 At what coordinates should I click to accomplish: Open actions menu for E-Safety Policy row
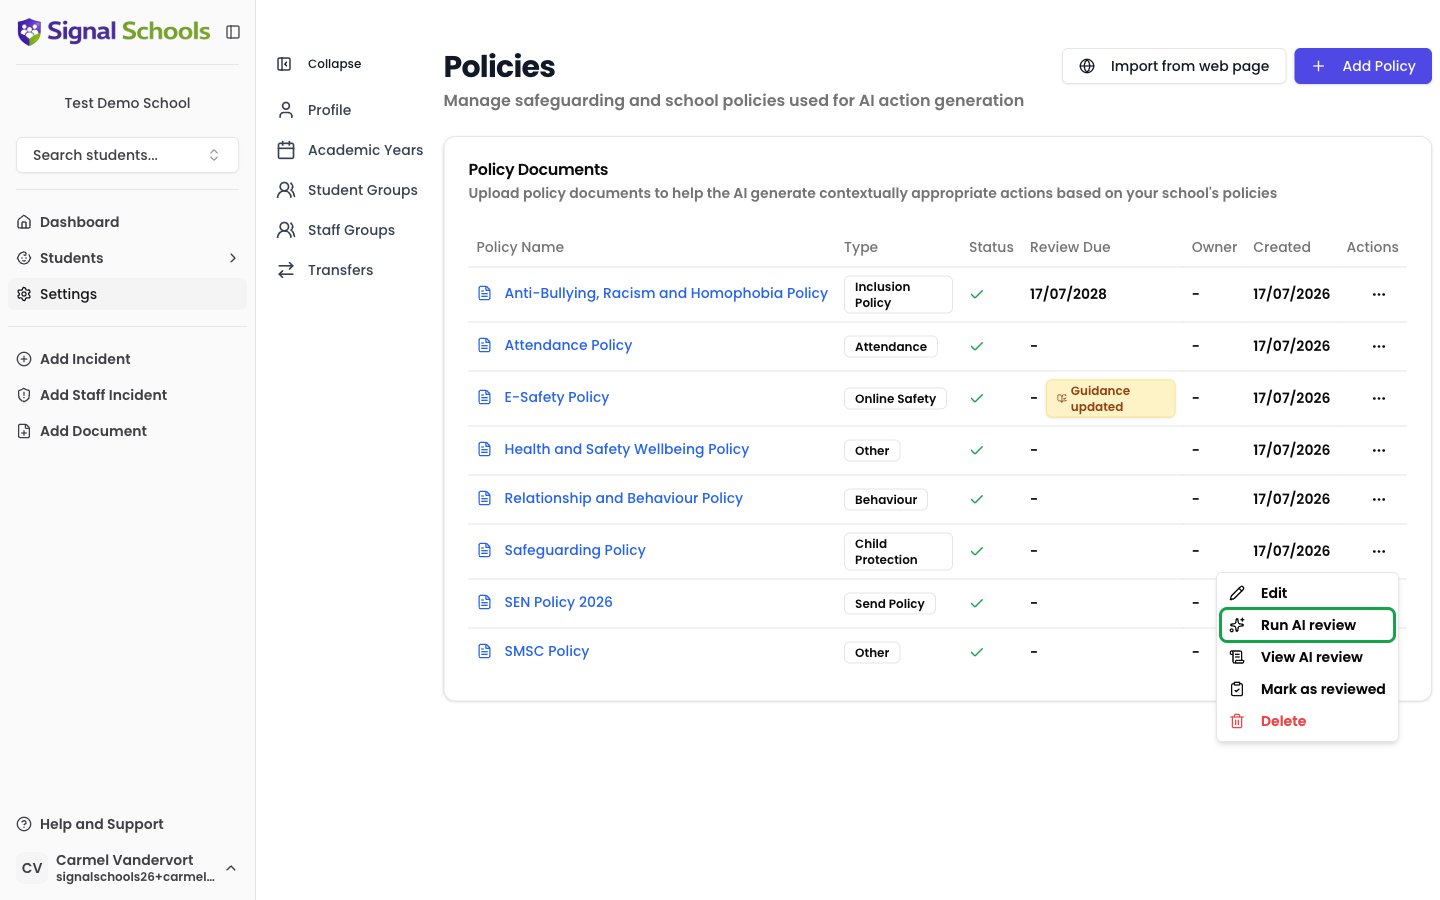[x=1379, y=398]
